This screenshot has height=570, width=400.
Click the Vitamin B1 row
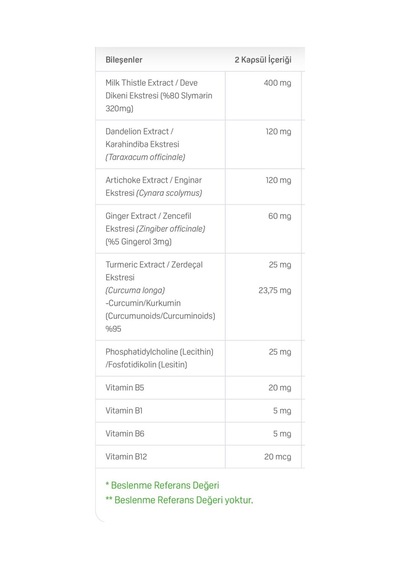point(200,411)
